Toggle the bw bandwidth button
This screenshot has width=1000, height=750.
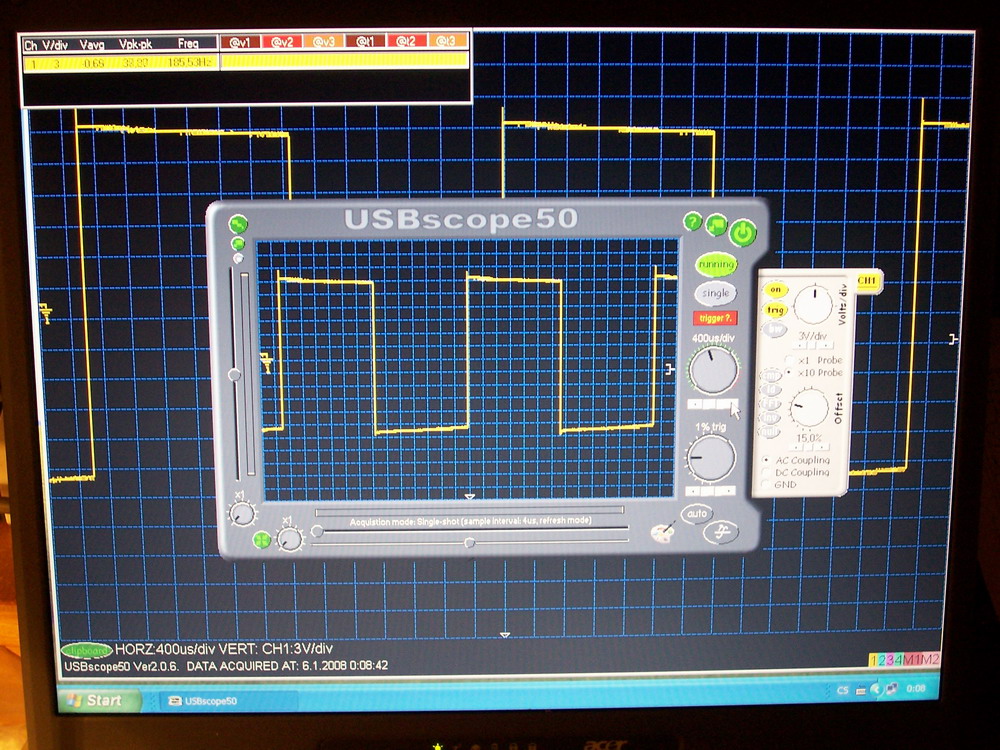[775, 329]
